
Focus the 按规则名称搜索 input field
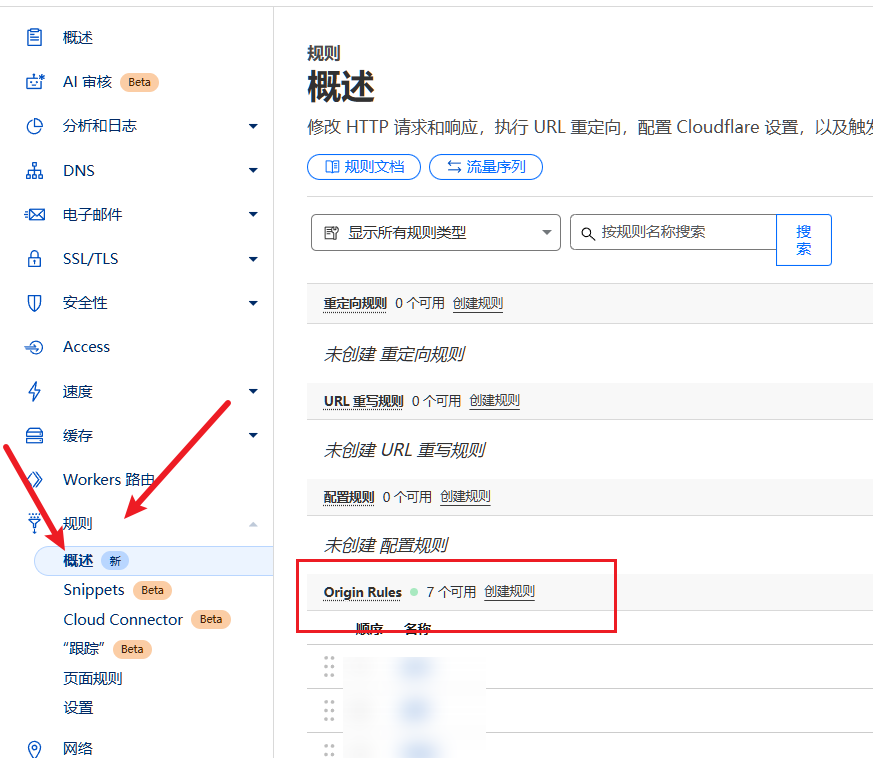pos(673,232)
